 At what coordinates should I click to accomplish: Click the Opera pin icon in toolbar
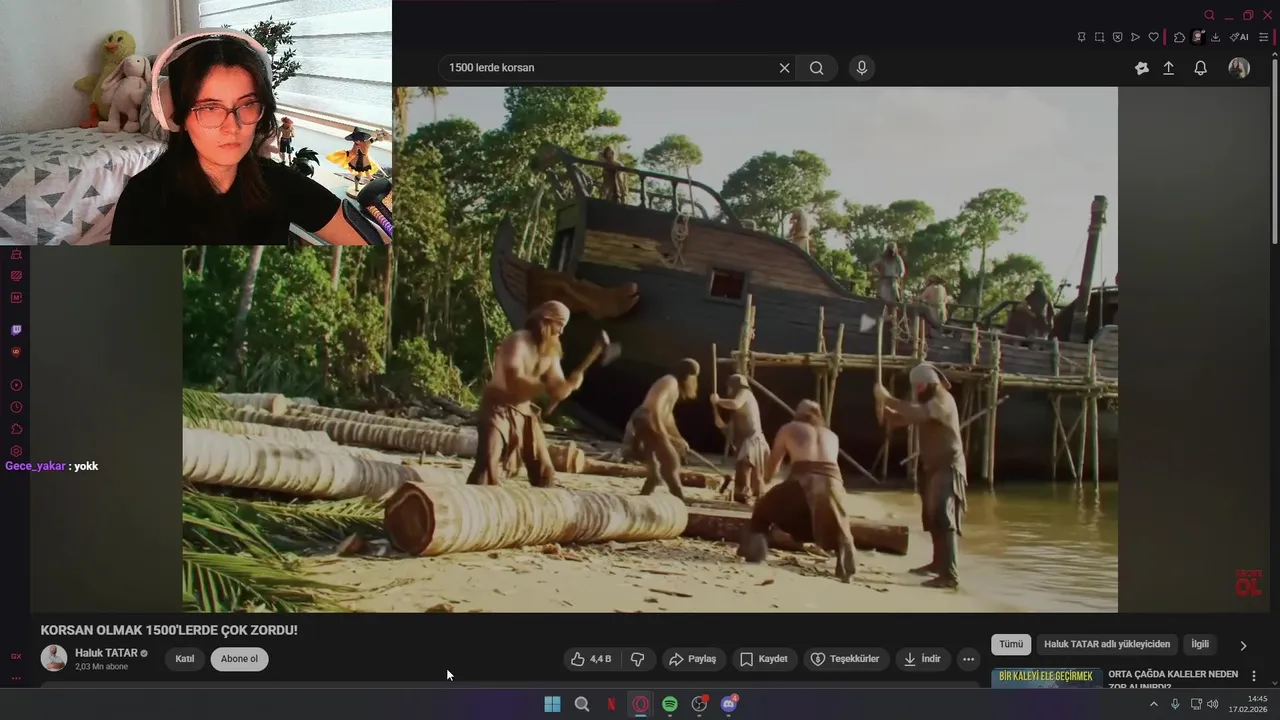click(x=1081, y=37)
